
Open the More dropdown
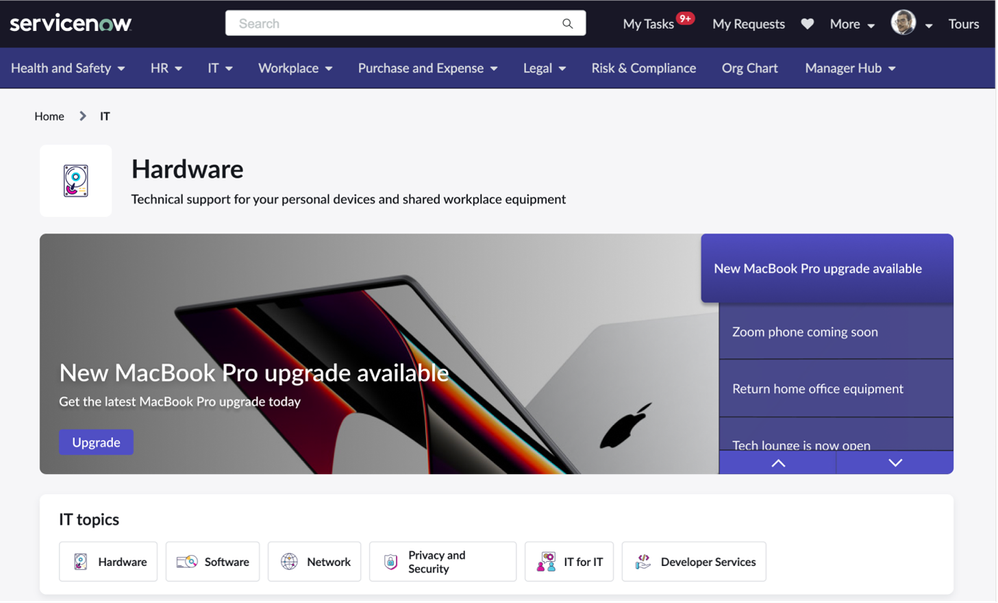[852, 24]
